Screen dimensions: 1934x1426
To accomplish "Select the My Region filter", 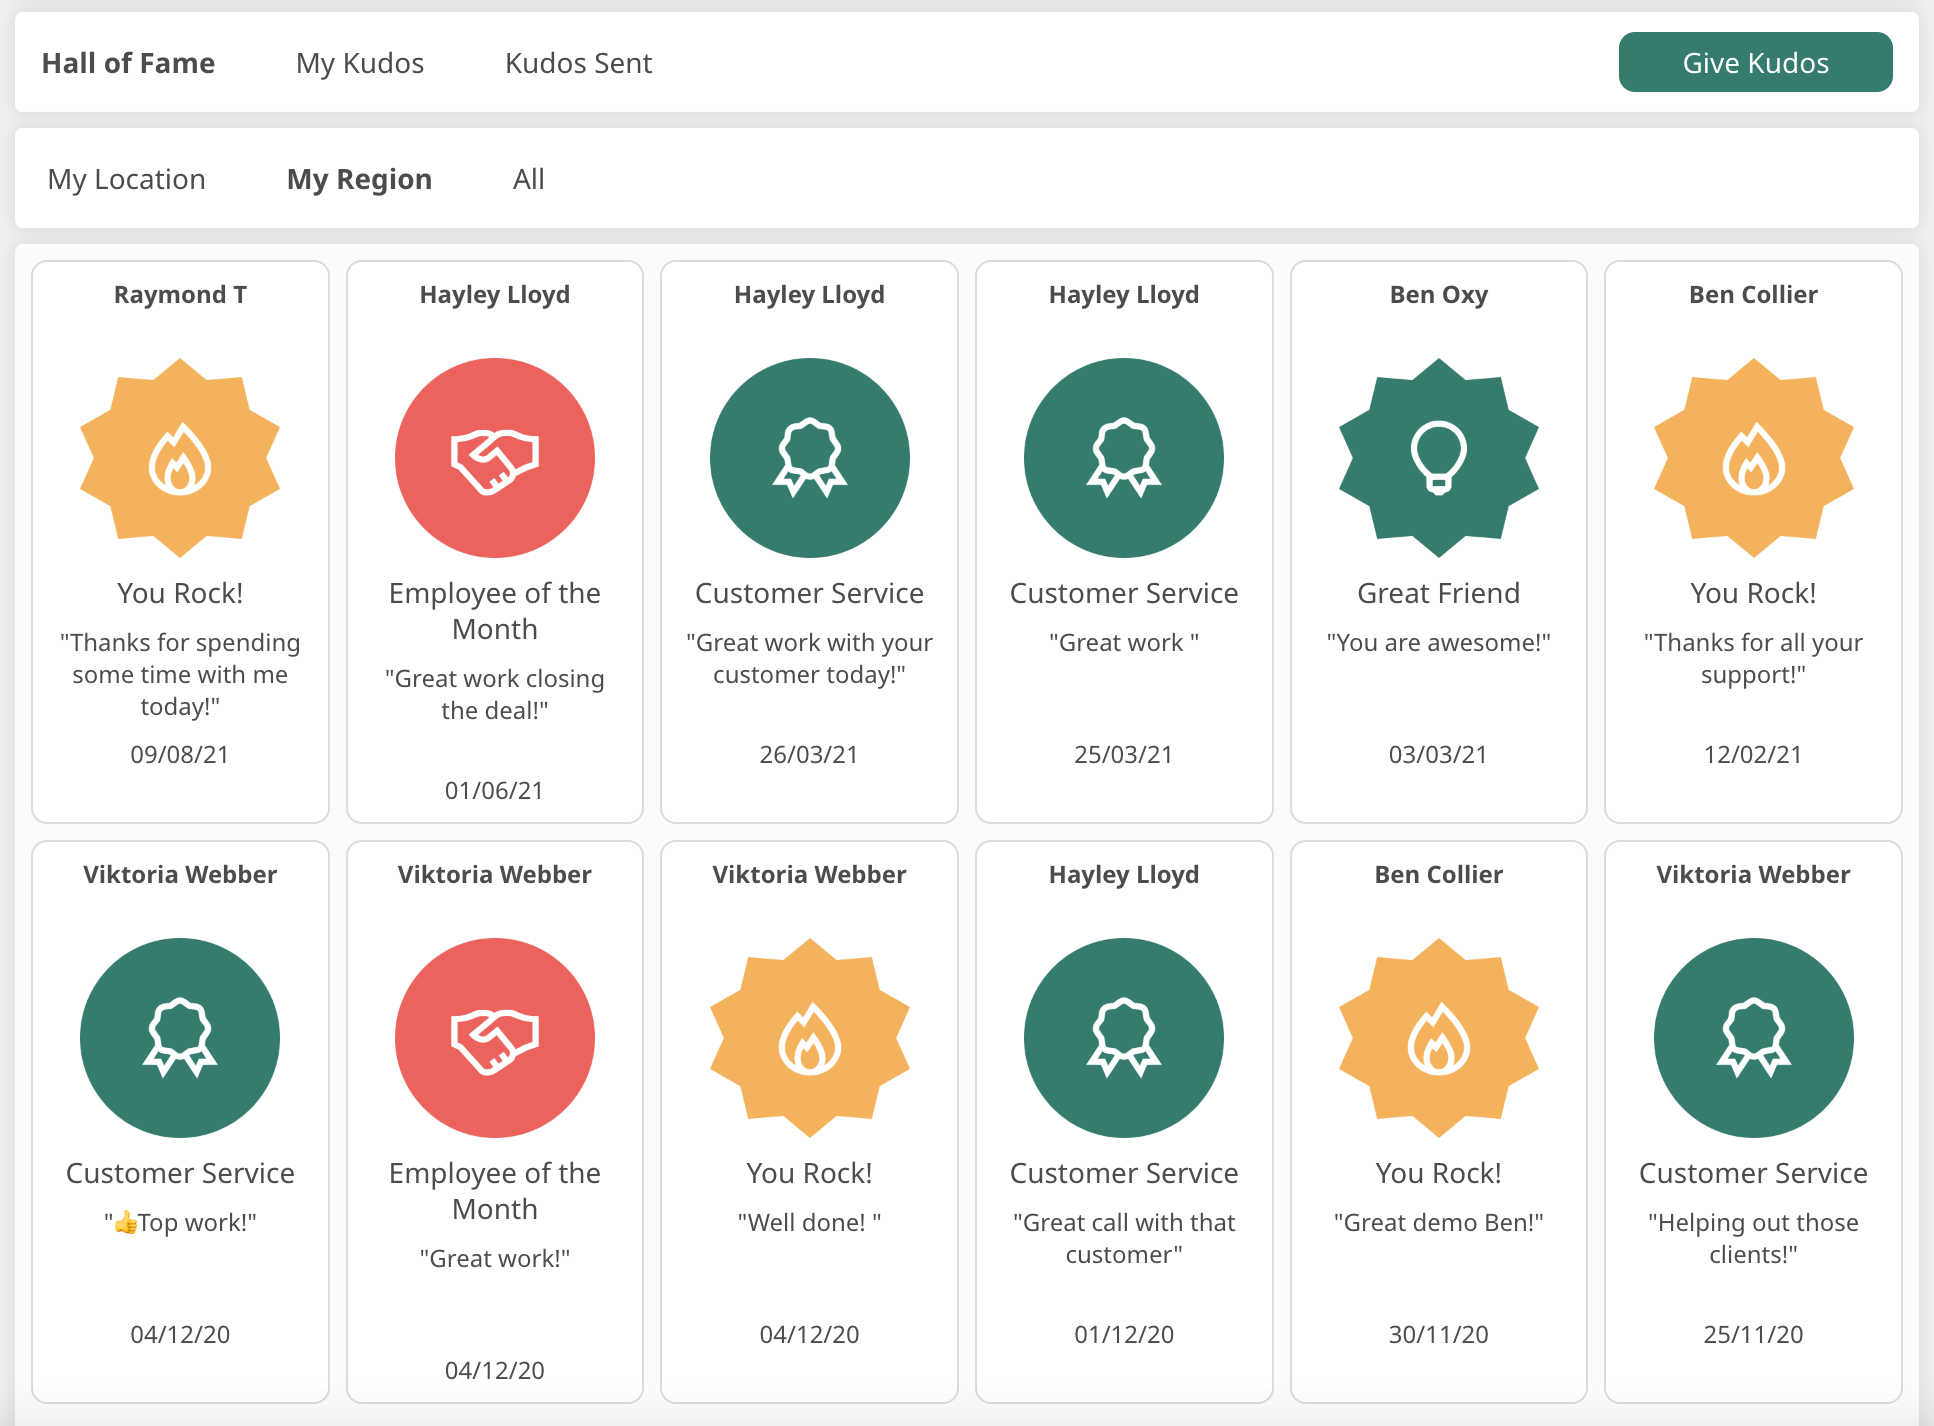I will (359, 179).
